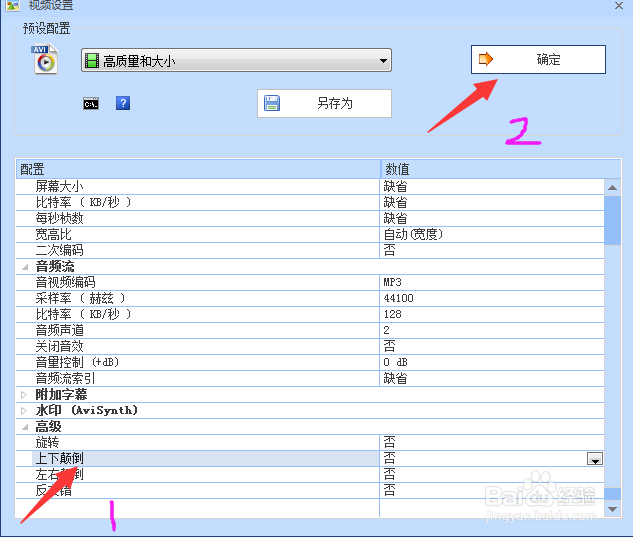Open the command line console icon
Viewport: 633px width, 538px height.
point(91,104)
